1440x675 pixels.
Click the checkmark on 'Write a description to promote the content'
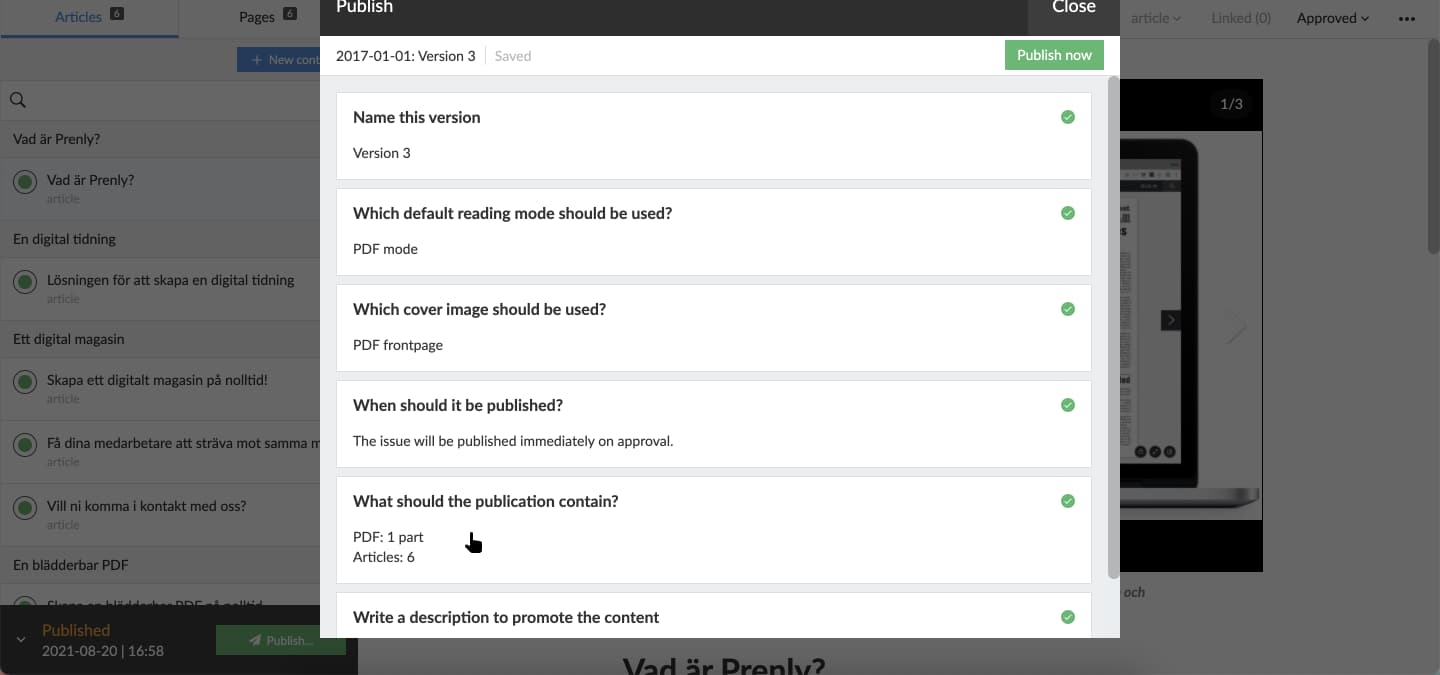click(x=1067, y=617)
